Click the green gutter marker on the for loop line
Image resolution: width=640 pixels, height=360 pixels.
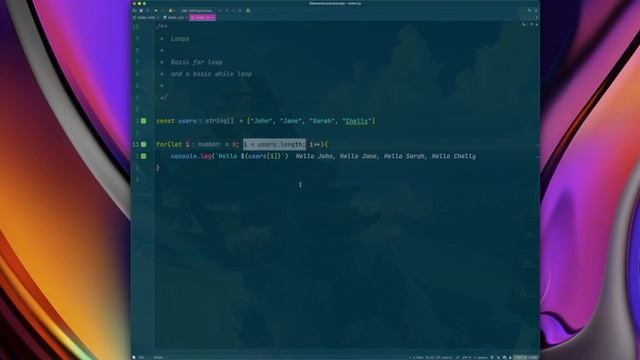click(x=144, y=144)
